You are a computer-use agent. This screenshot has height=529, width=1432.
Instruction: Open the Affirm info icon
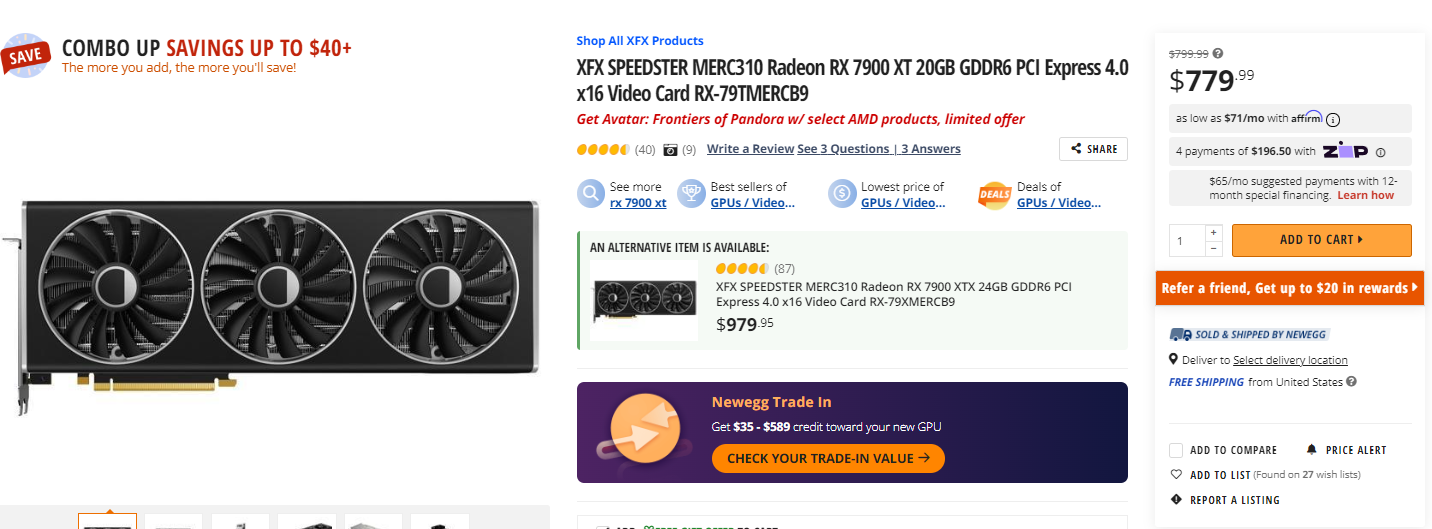point(1332,119)
